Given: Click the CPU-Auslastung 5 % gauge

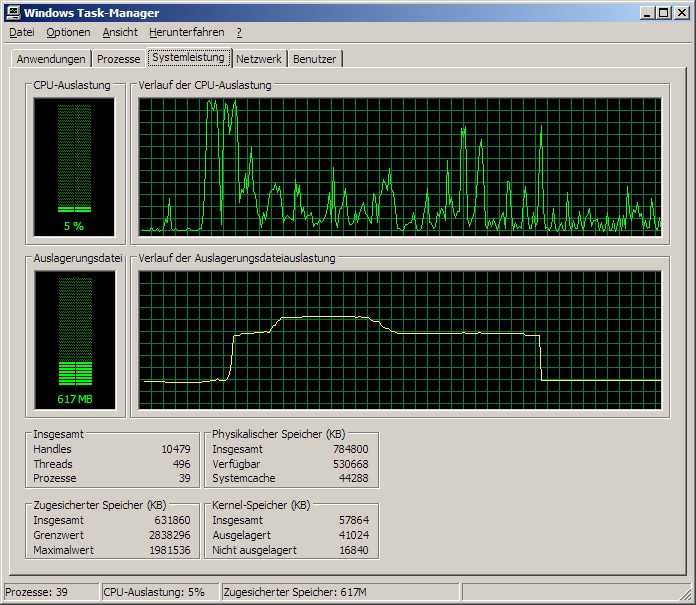Looking at the screenshot, I should [74, 166].
